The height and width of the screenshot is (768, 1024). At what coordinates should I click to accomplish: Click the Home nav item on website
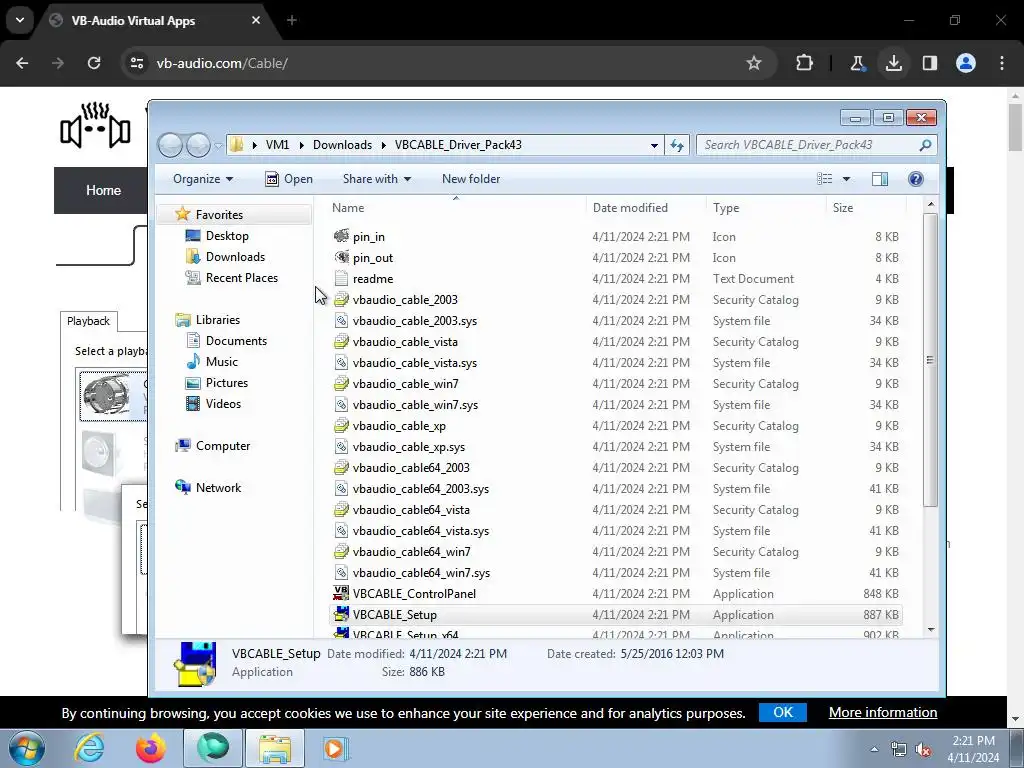103,190
